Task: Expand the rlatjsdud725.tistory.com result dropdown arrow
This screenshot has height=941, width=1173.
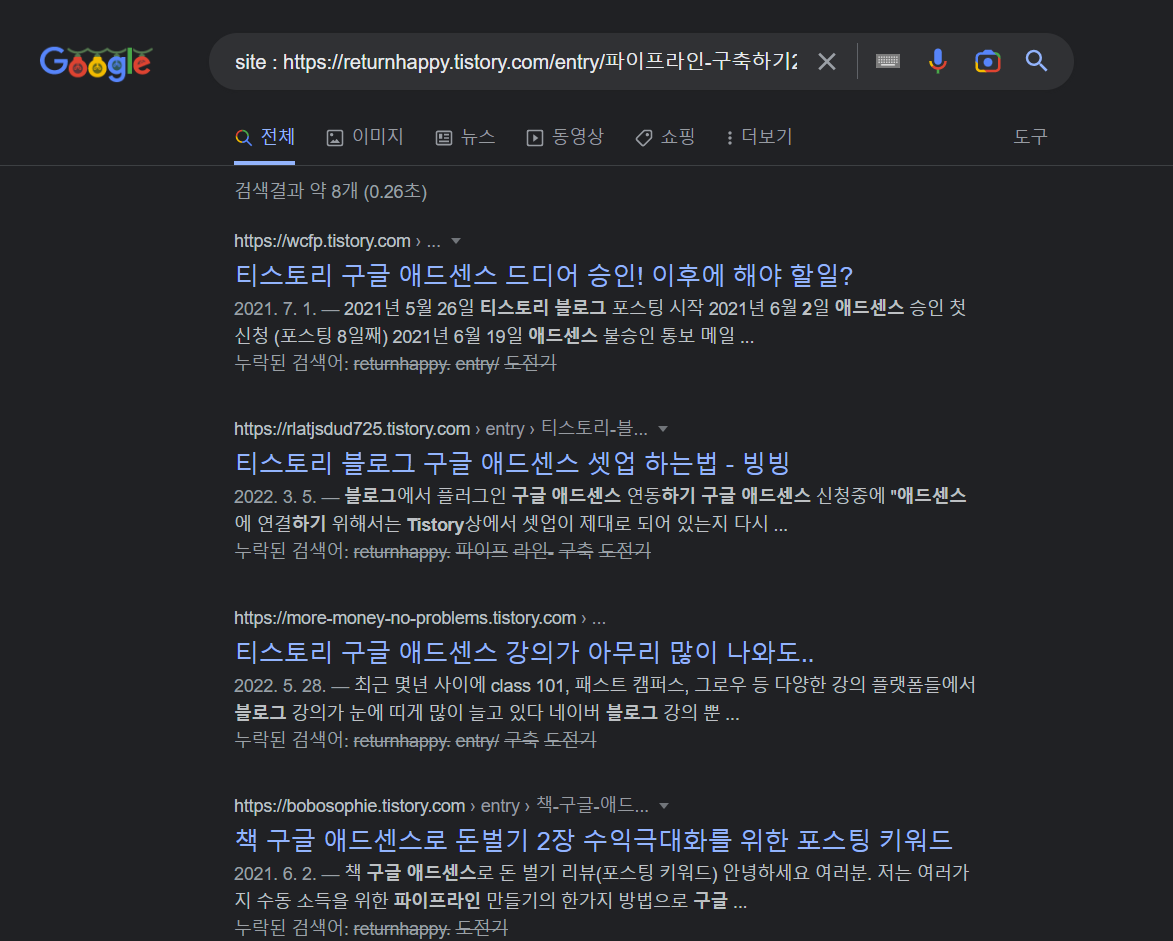Action: click(662, 429)
